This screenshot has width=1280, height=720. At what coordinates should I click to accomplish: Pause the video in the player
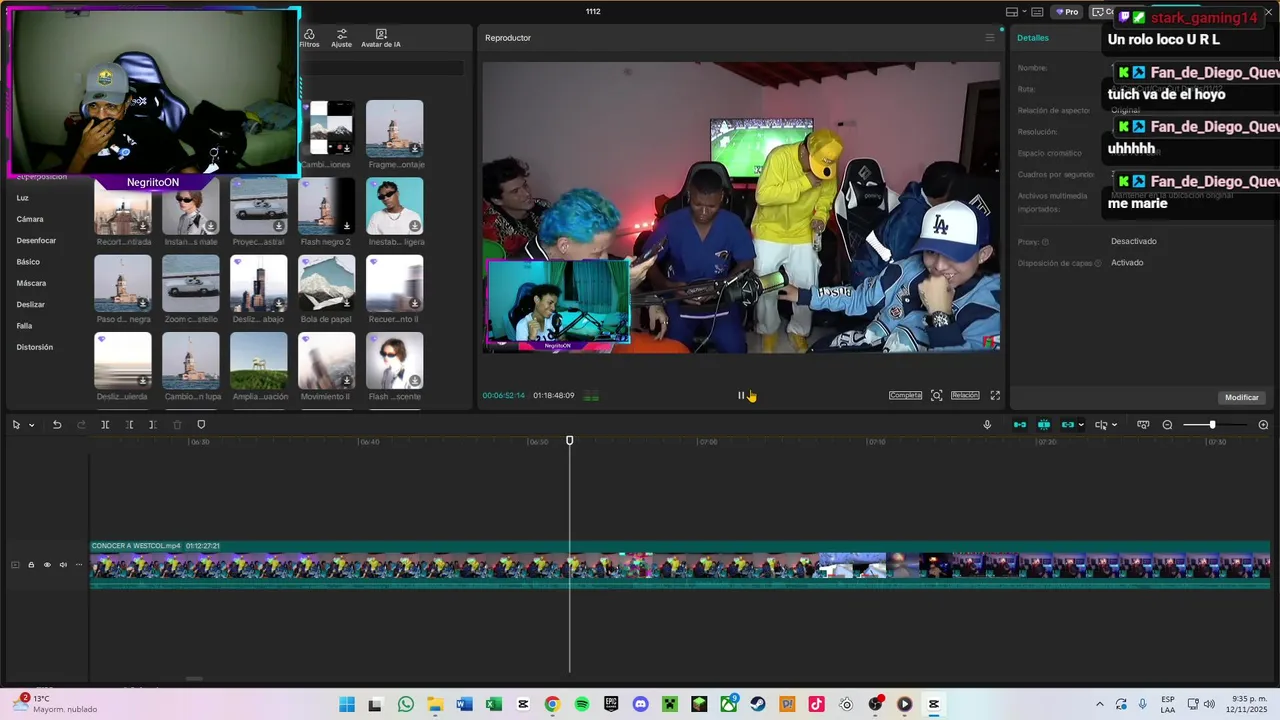pyautogui.click(x=741, y=396)
